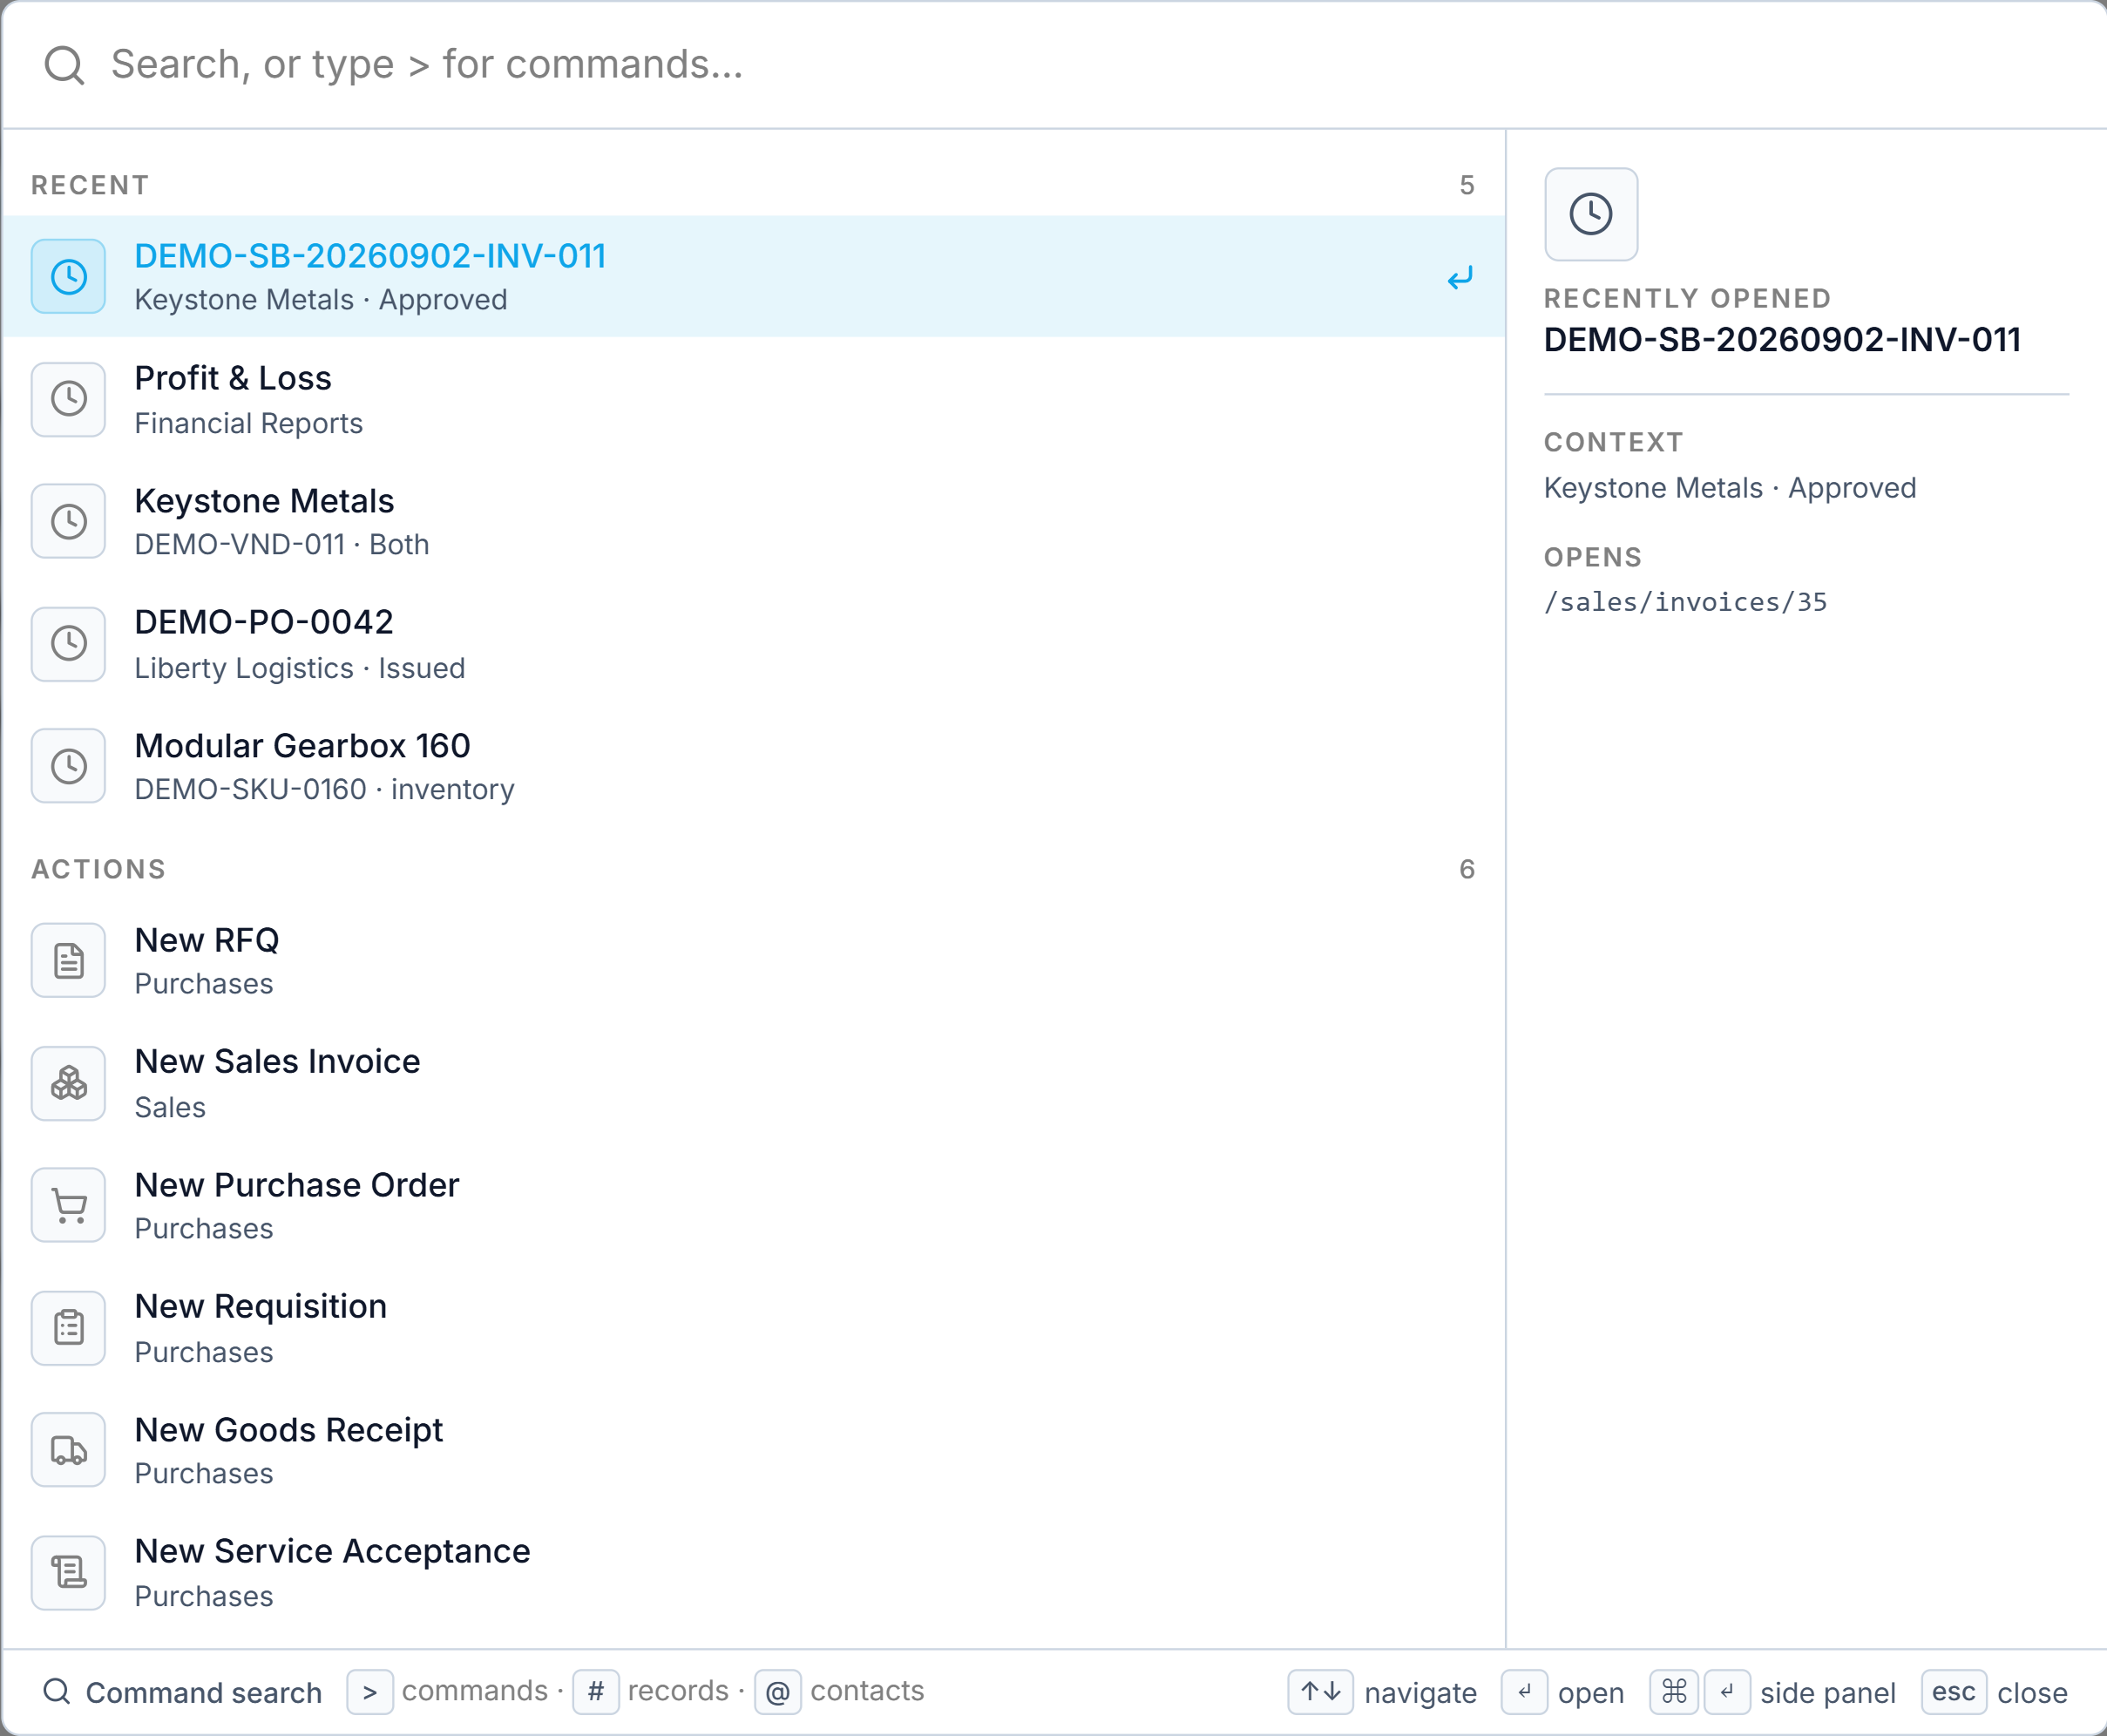Click the New Sales Invoice boxes icon
Screen dimensions: 2107x1736
68,1083
